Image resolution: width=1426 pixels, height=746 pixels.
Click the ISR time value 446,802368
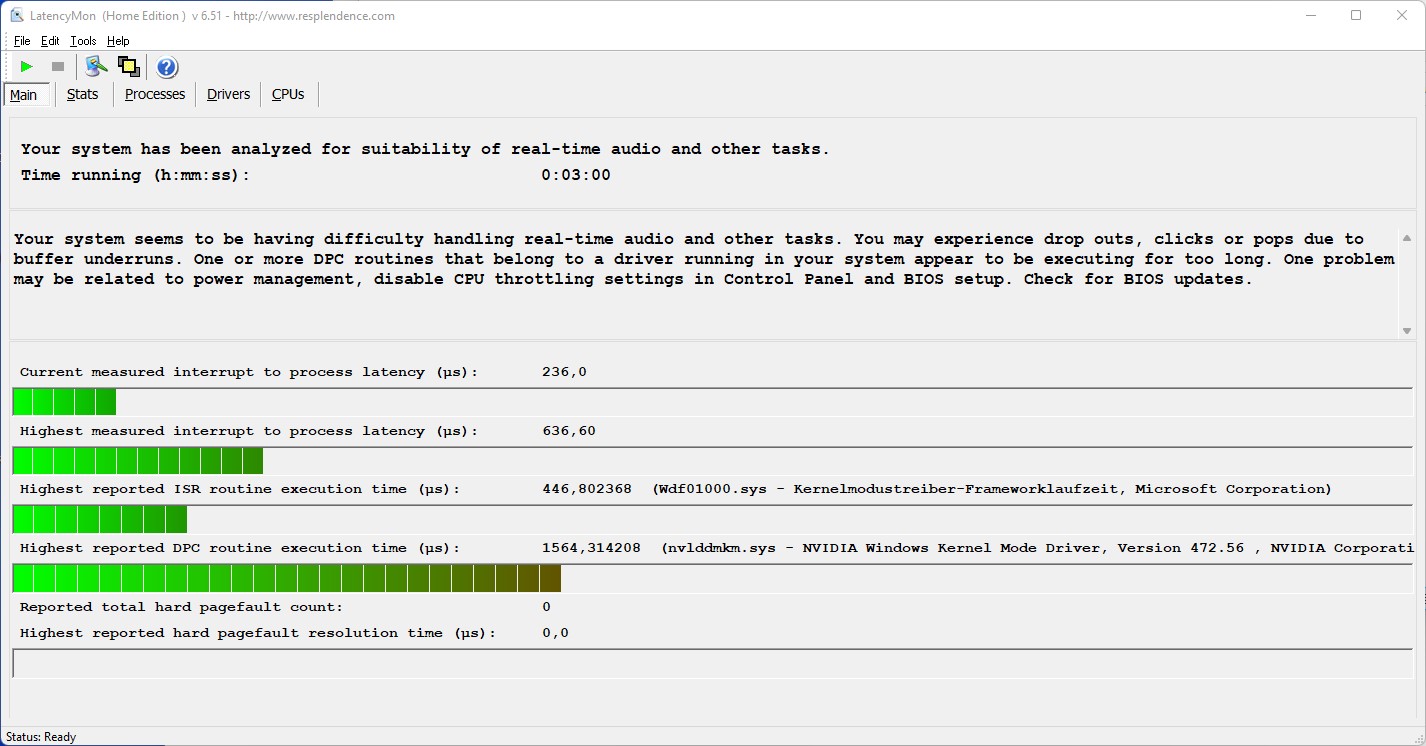tap(587, 489)
